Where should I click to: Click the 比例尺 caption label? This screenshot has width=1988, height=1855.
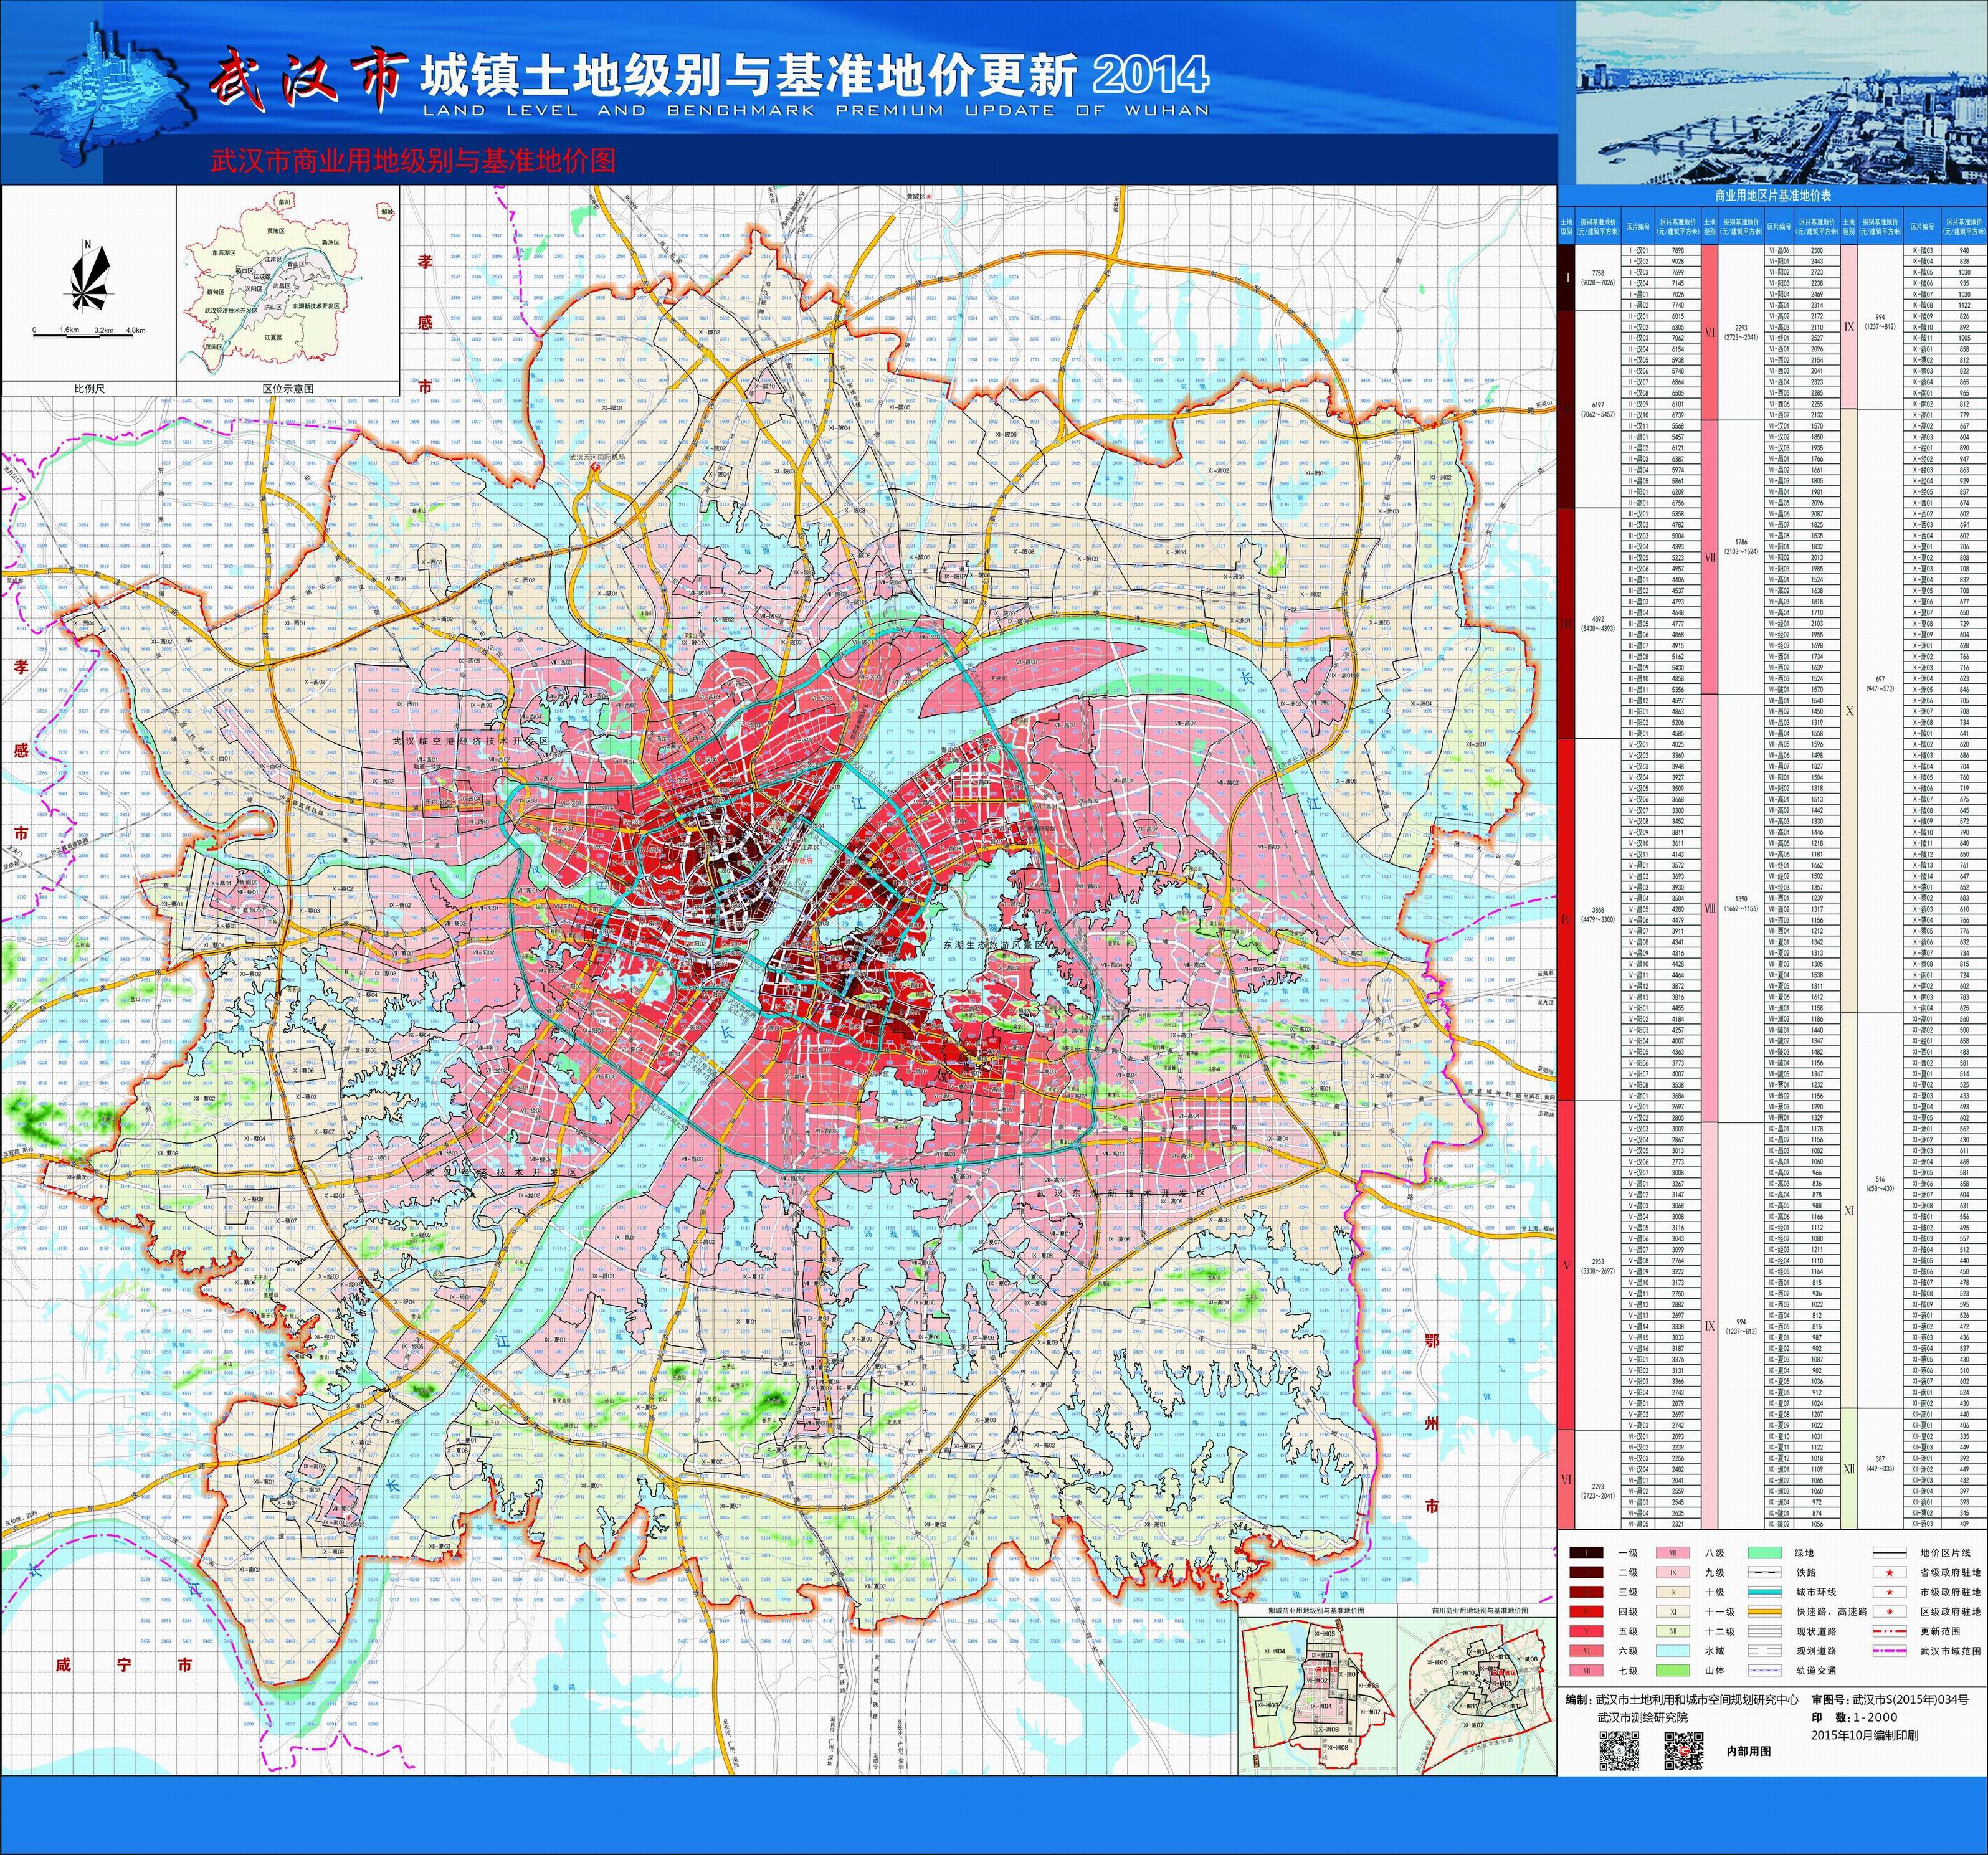[x=89, y=389]
